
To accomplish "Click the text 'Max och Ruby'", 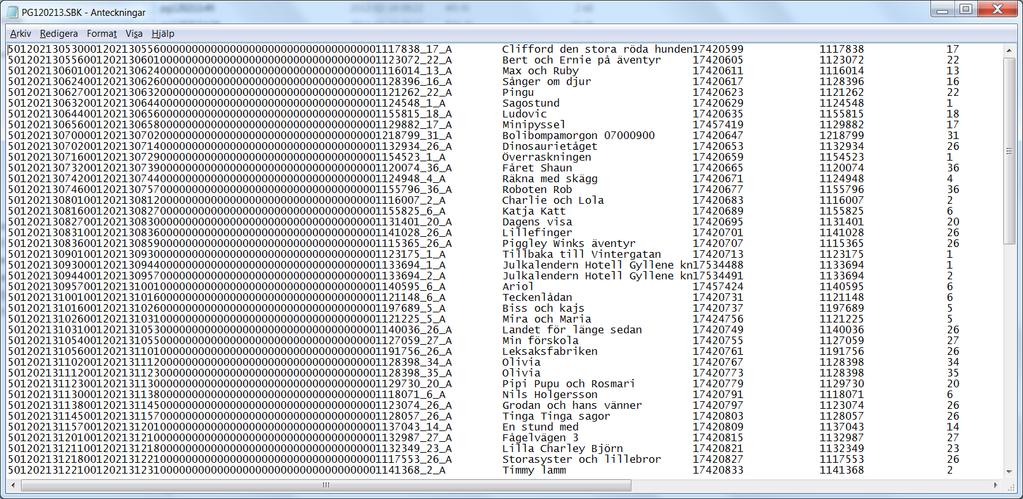I will click(x=540, y=70).
